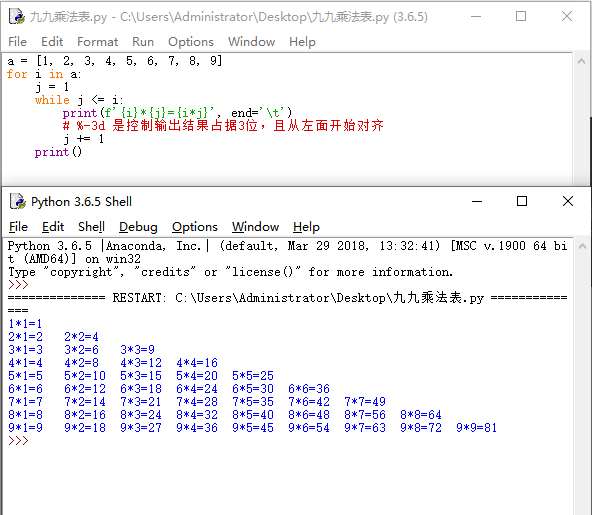Maximize the Python Shell window
Screen dimensions: 592x515
pos(522,201)
